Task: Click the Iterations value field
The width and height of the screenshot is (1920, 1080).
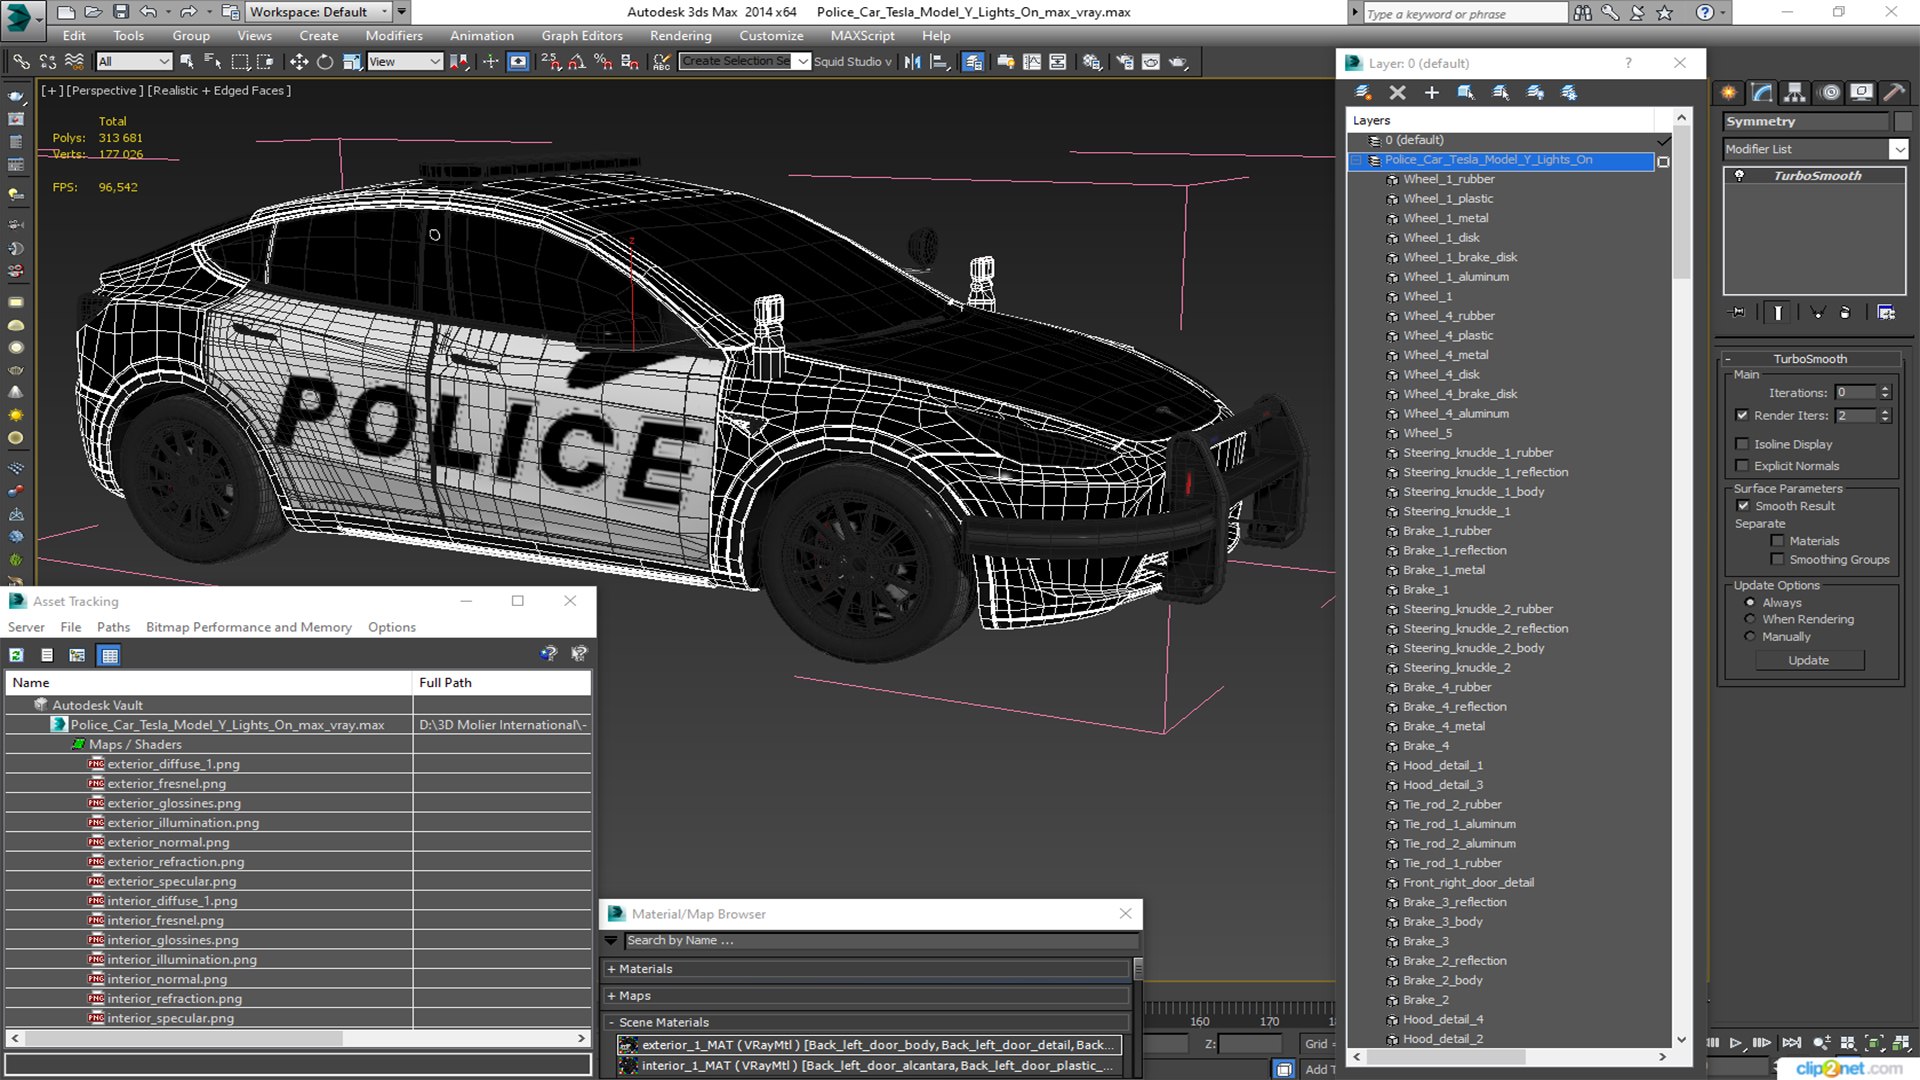Action: coord(1856,393)
